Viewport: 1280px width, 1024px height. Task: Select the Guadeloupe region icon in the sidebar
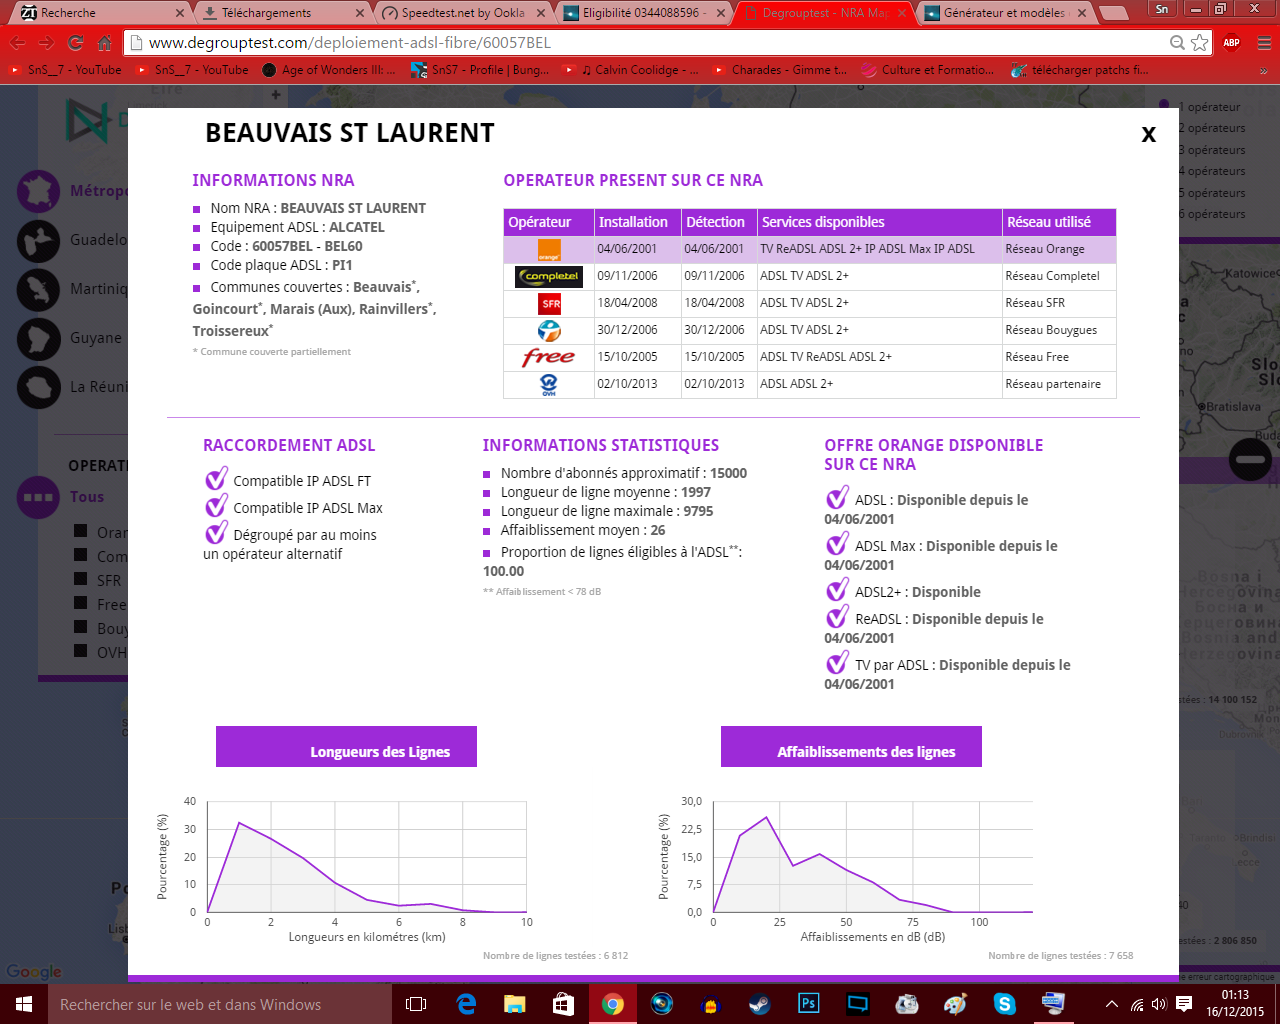(x=39, y=240)
